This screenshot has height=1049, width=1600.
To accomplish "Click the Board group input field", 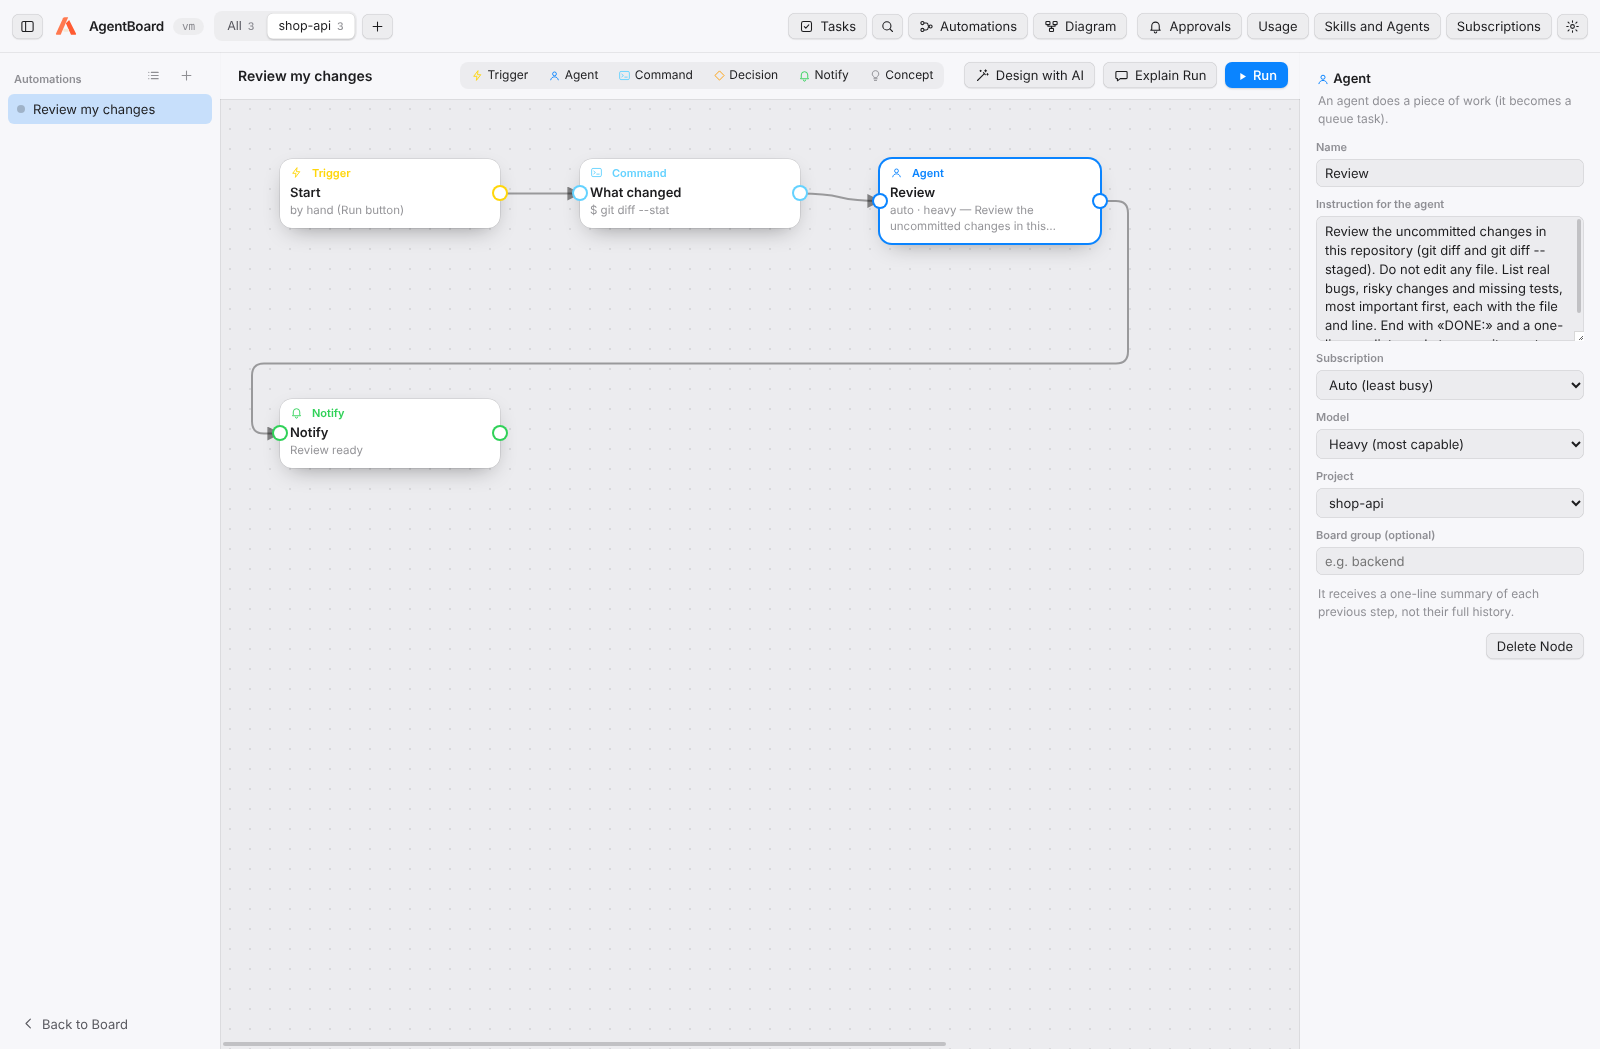I will click(x=1449, y=561).
